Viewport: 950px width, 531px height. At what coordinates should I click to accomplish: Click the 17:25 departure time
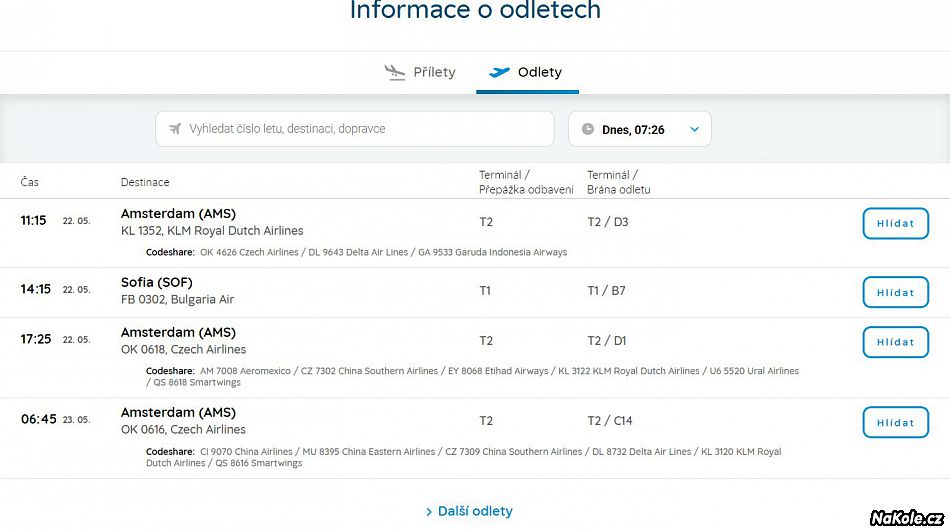36,339
